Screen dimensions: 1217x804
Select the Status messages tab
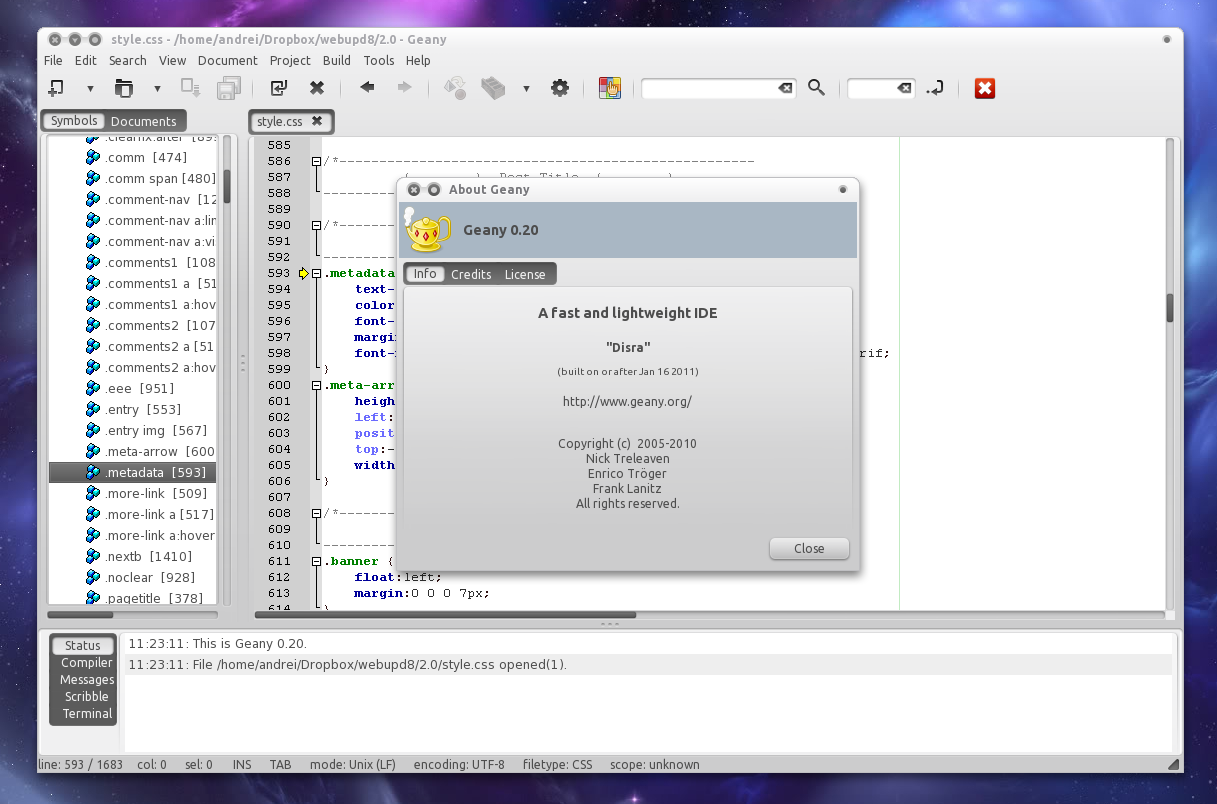[83, 646]
